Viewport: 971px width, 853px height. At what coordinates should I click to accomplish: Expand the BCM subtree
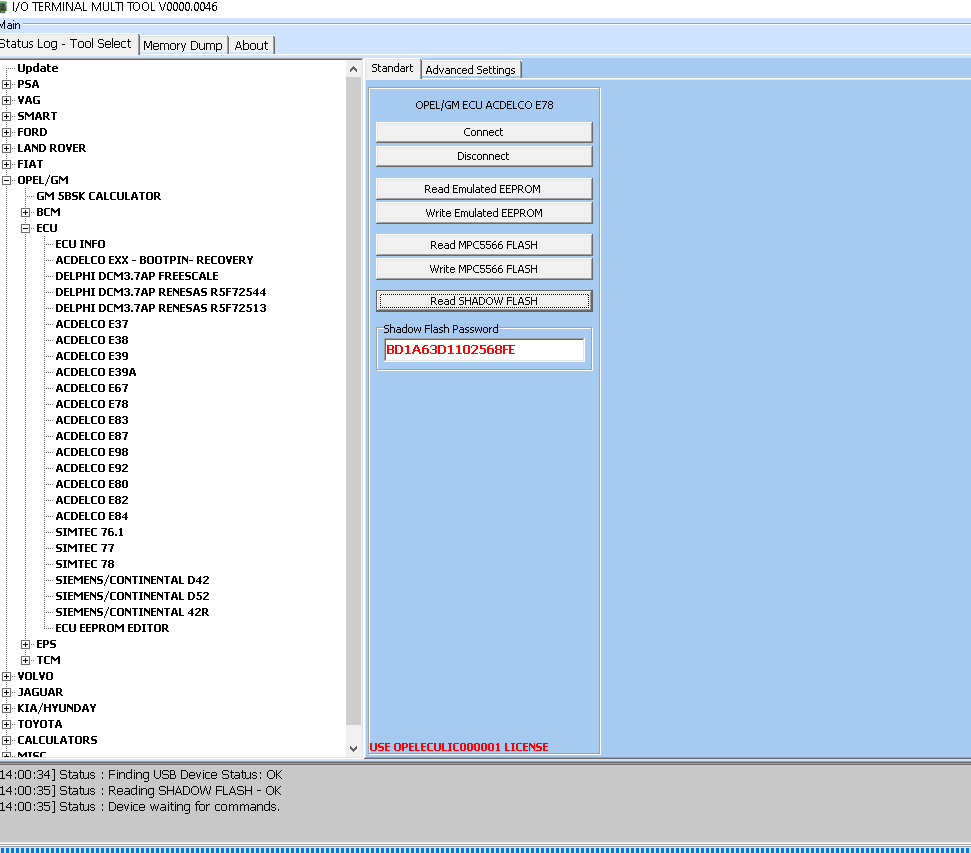(26, 212)
